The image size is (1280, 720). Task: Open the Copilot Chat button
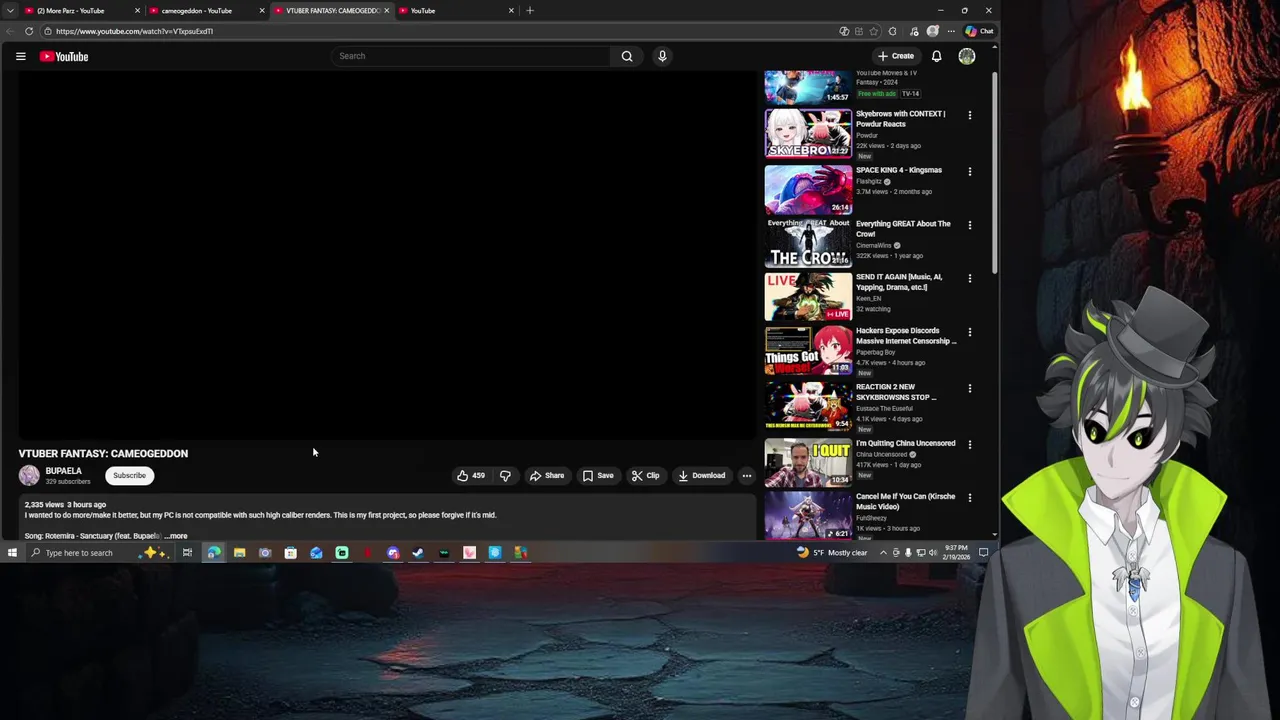979,31
